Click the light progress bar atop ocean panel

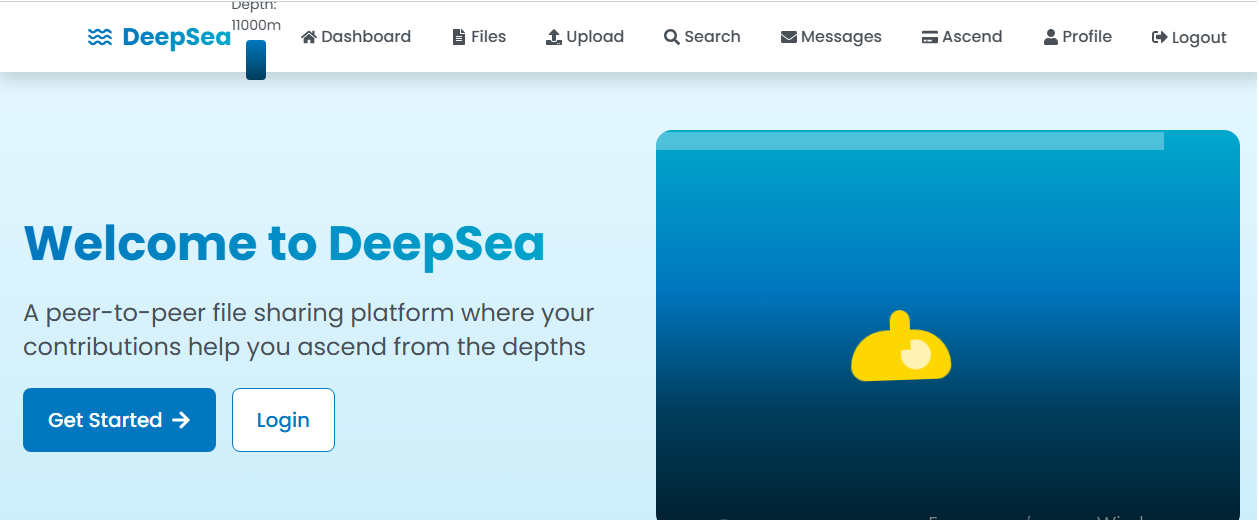[x=910, y=140]
